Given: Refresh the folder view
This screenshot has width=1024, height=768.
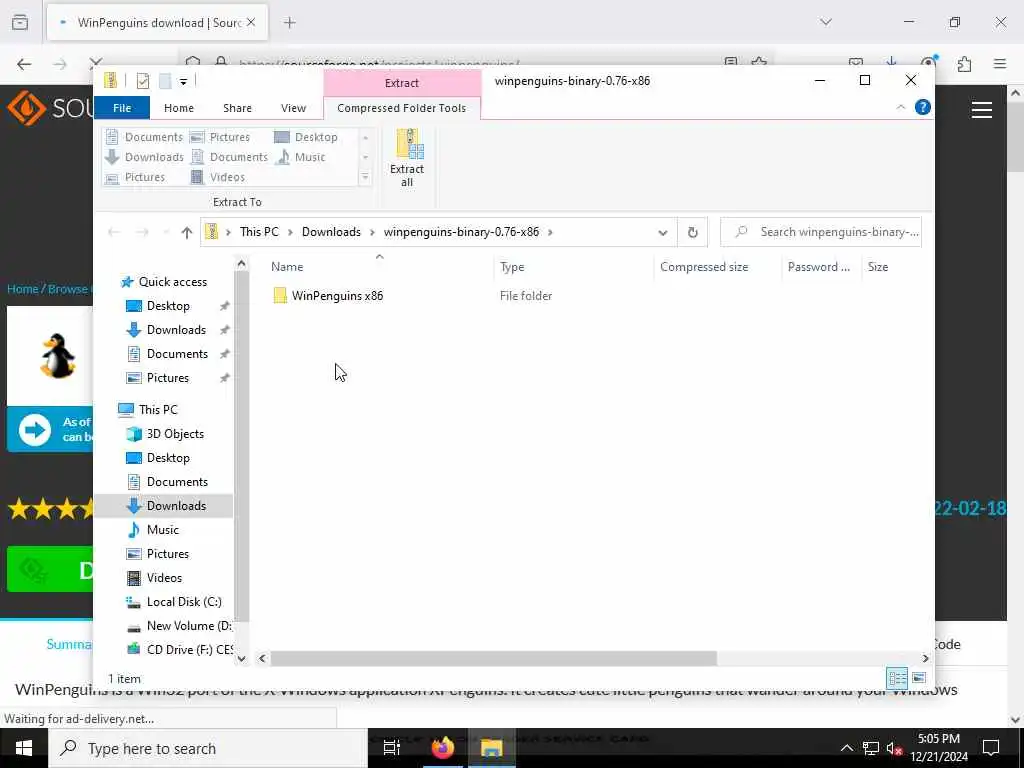Looking at the screenshot, I should 692,232.
